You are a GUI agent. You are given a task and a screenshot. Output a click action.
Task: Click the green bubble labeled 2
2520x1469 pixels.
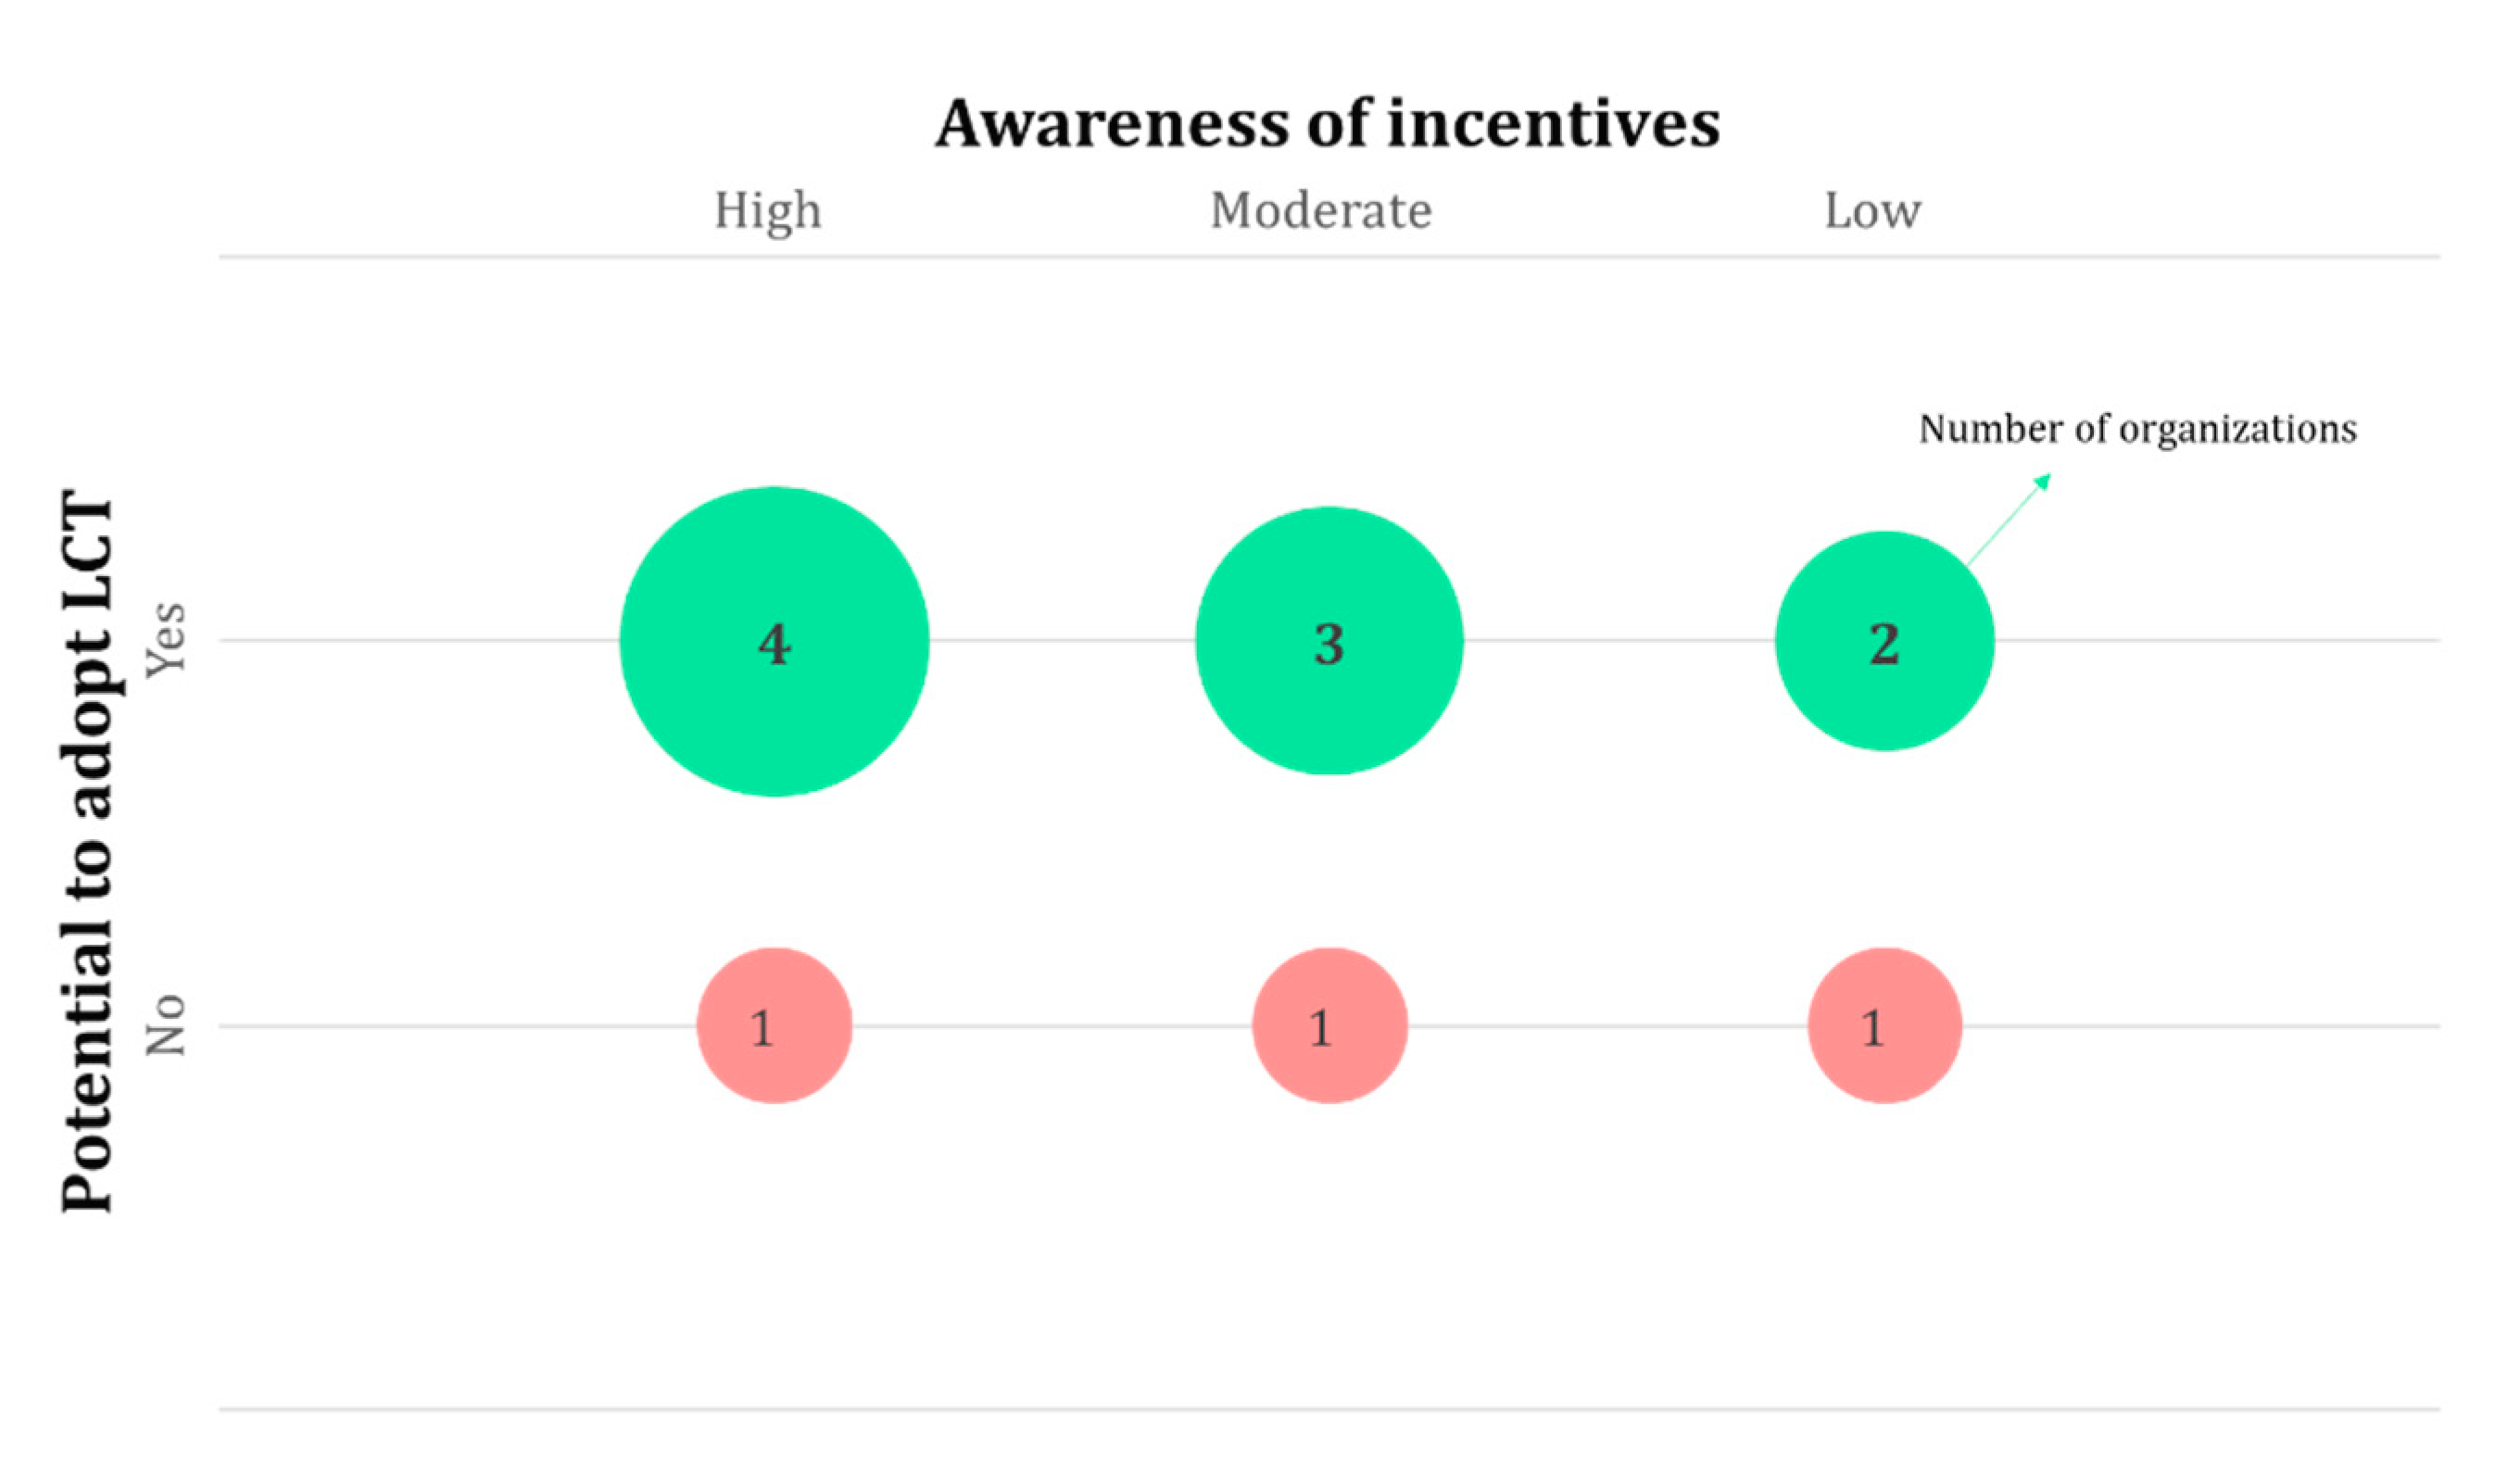pos(1884,641)
